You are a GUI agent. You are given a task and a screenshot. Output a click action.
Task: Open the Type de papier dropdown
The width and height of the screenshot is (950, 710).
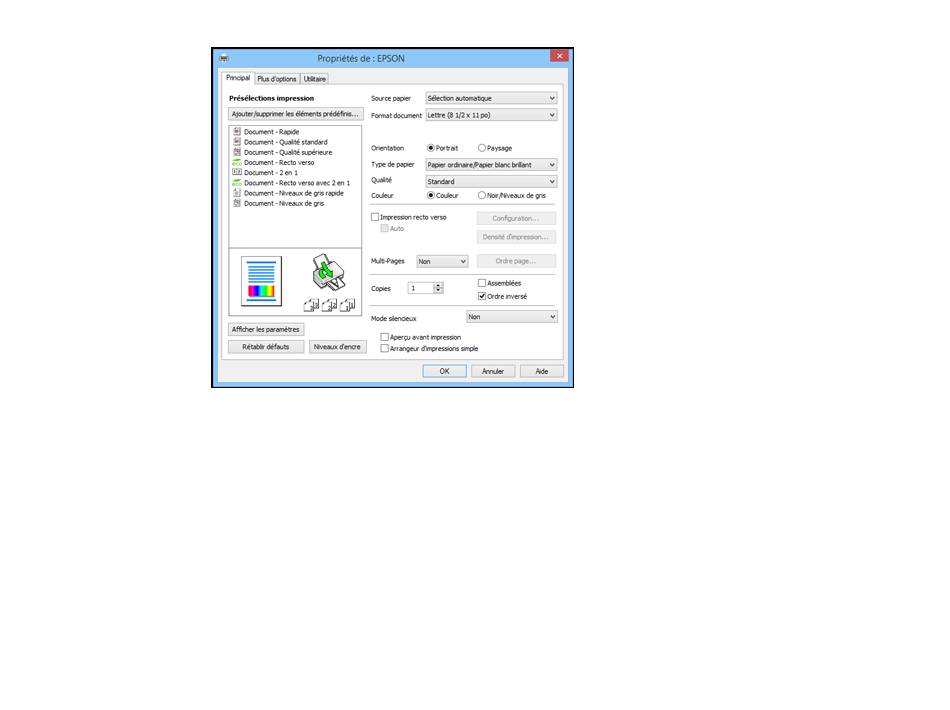pyautogui.click(x=491, y=164)
